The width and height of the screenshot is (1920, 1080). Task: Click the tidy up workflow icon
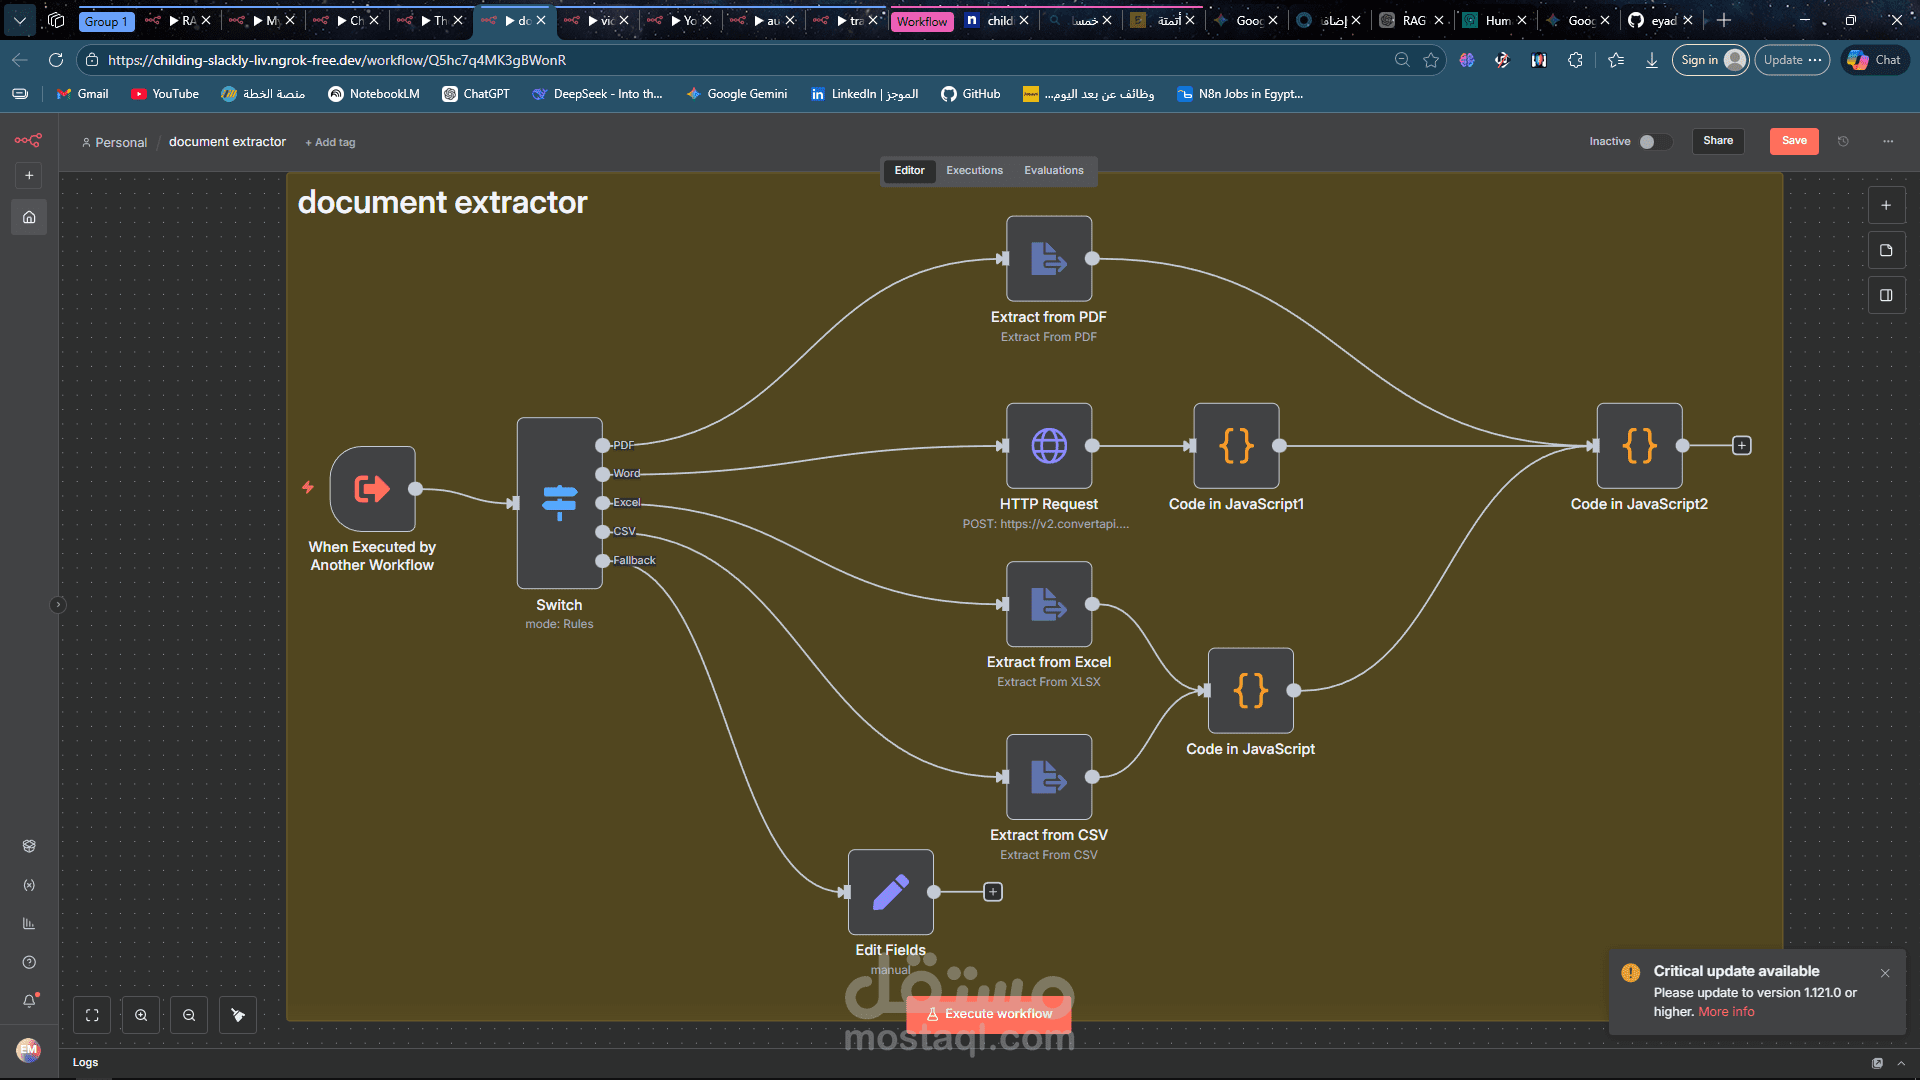click(x=238, y=1015)
